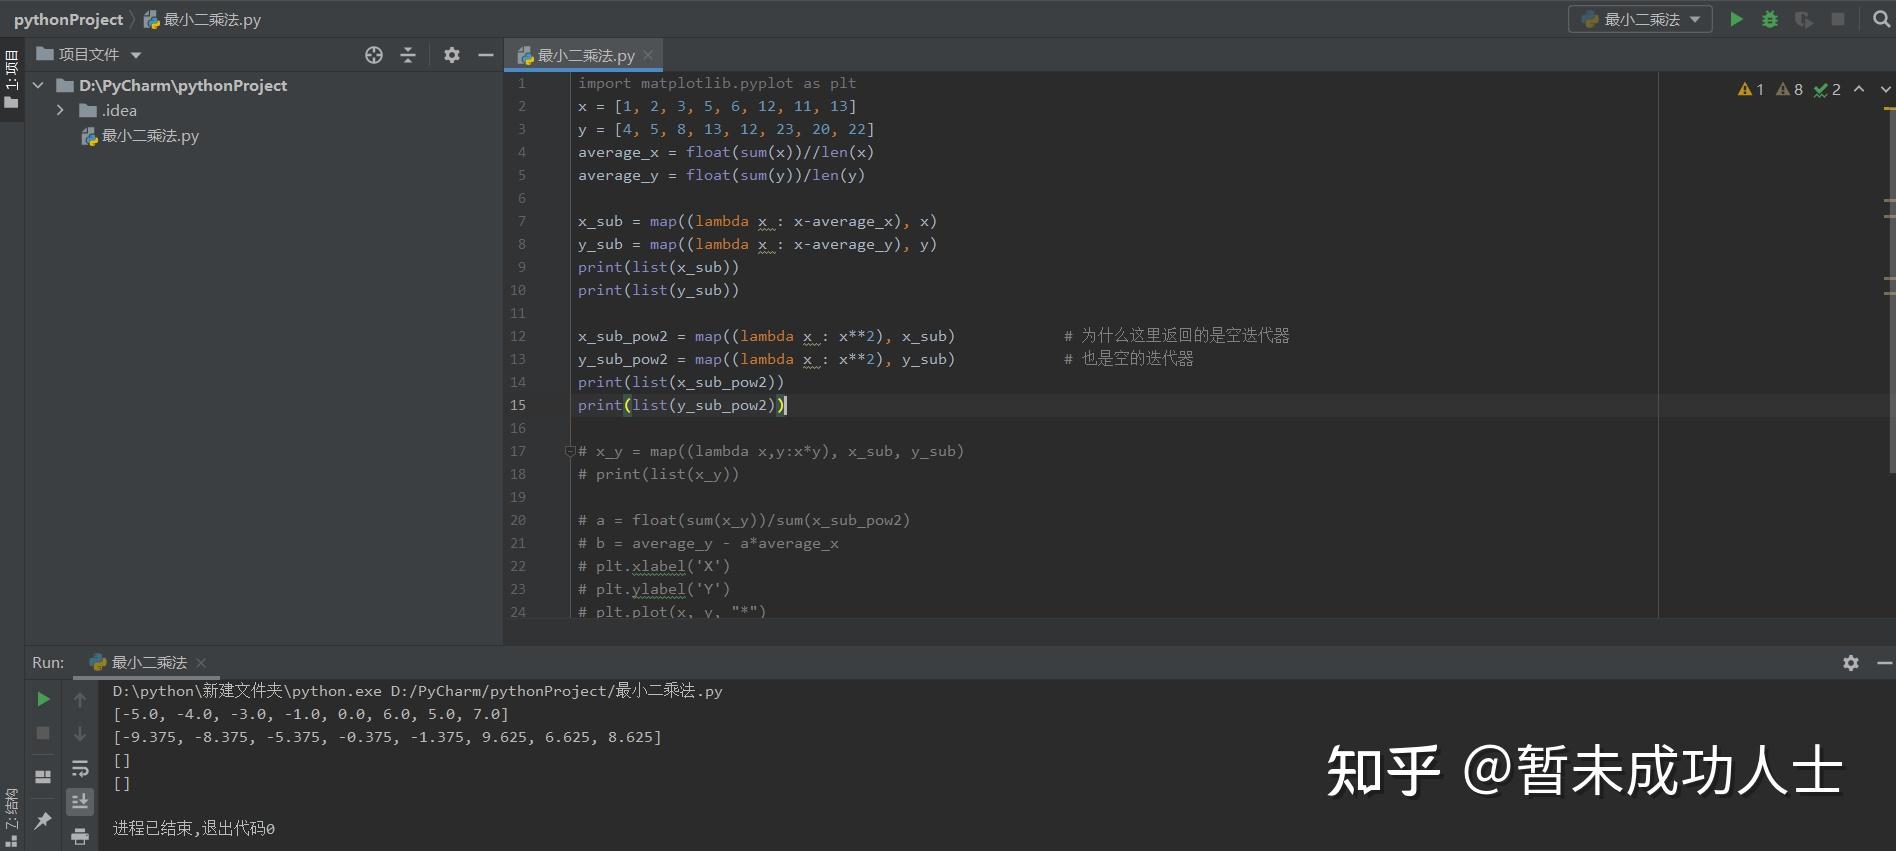Click the up-the-stack-trace arrow in Run panel

coord(80,700)
